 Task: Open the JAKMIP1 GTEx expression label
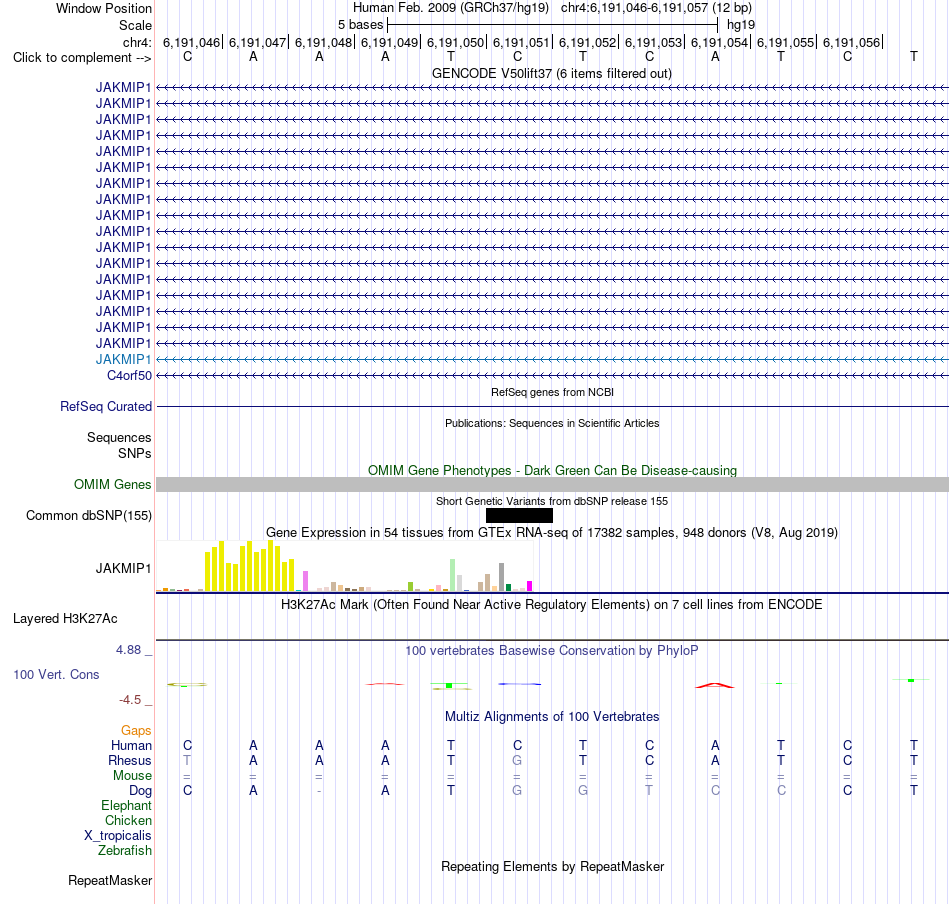point(123,568)
